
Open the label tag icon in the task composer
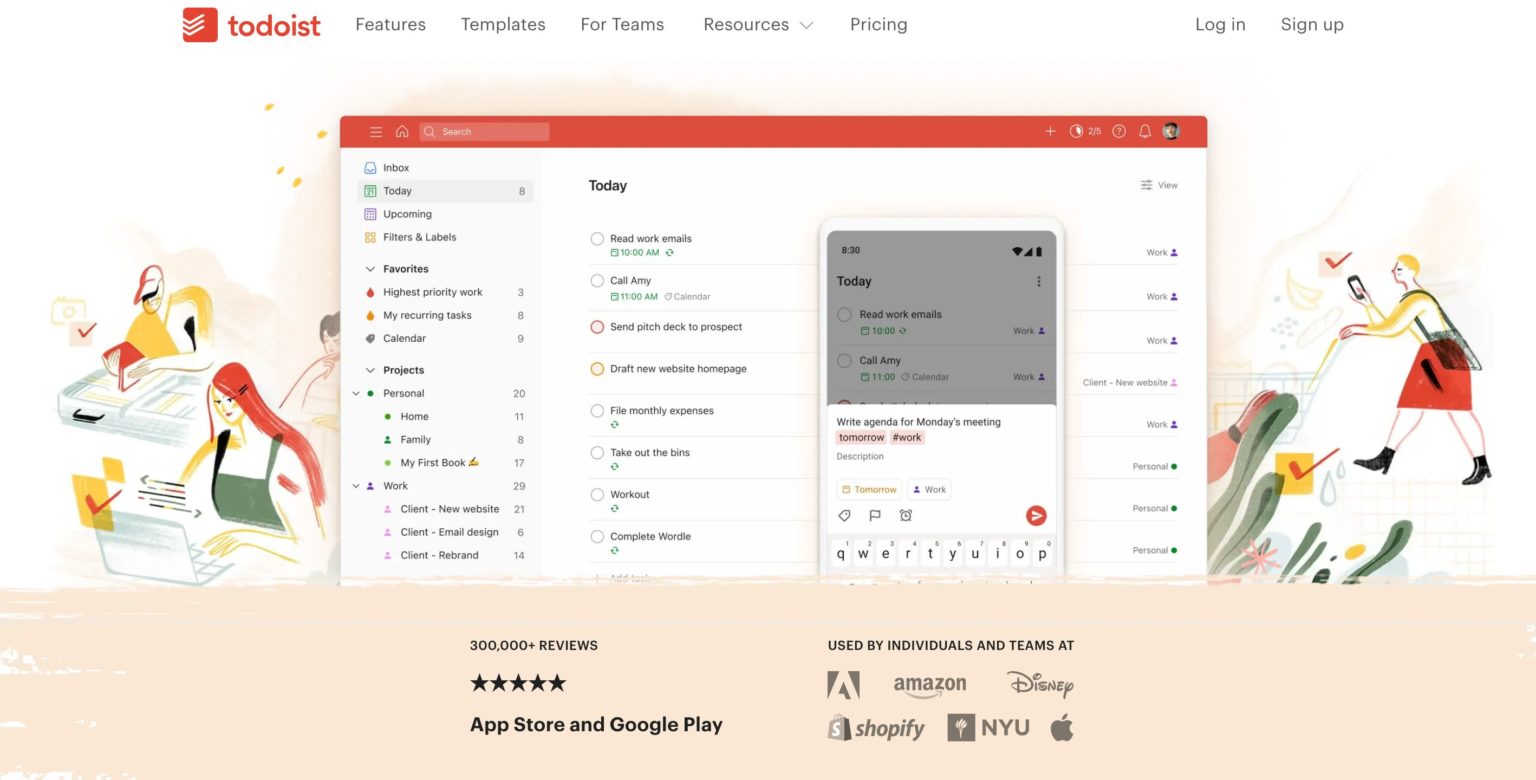(x=845, y=515)
